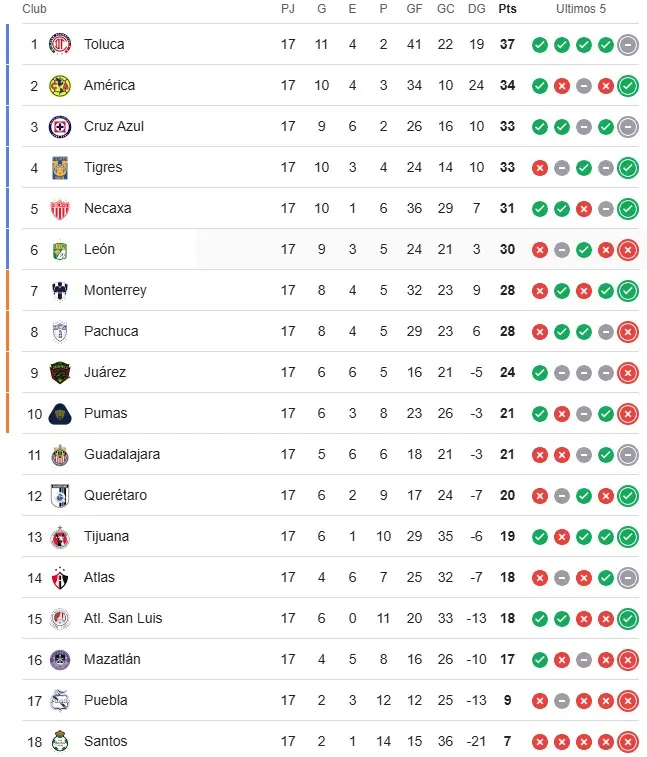Click the Club column header

click(34, 9)
